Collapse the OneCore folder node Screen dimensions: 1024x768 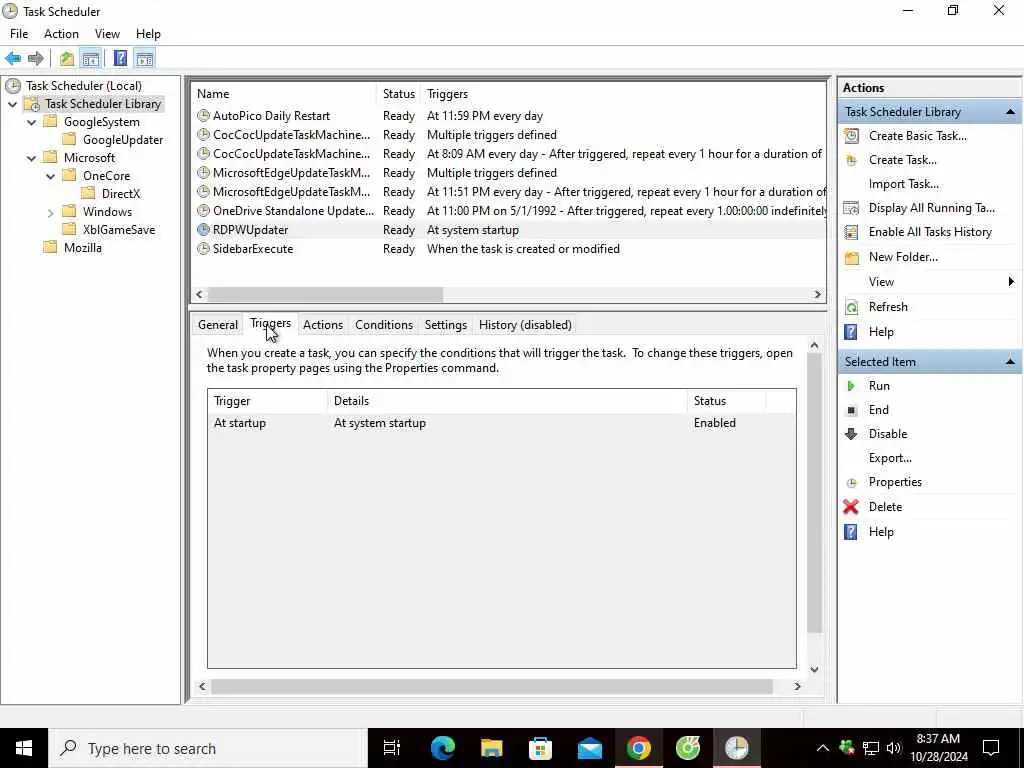click(50, 176)
